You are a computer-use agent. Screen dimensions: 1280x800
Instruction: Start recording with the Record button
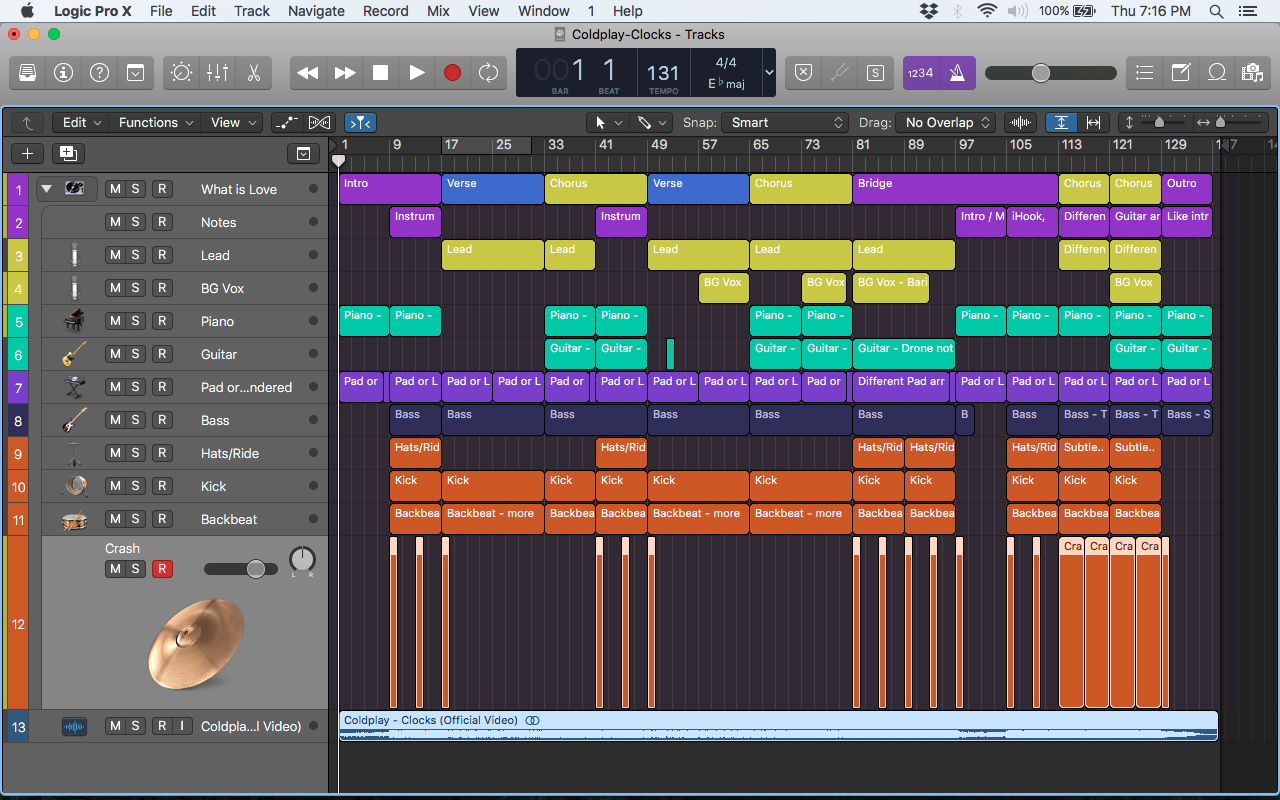[453, 73]
